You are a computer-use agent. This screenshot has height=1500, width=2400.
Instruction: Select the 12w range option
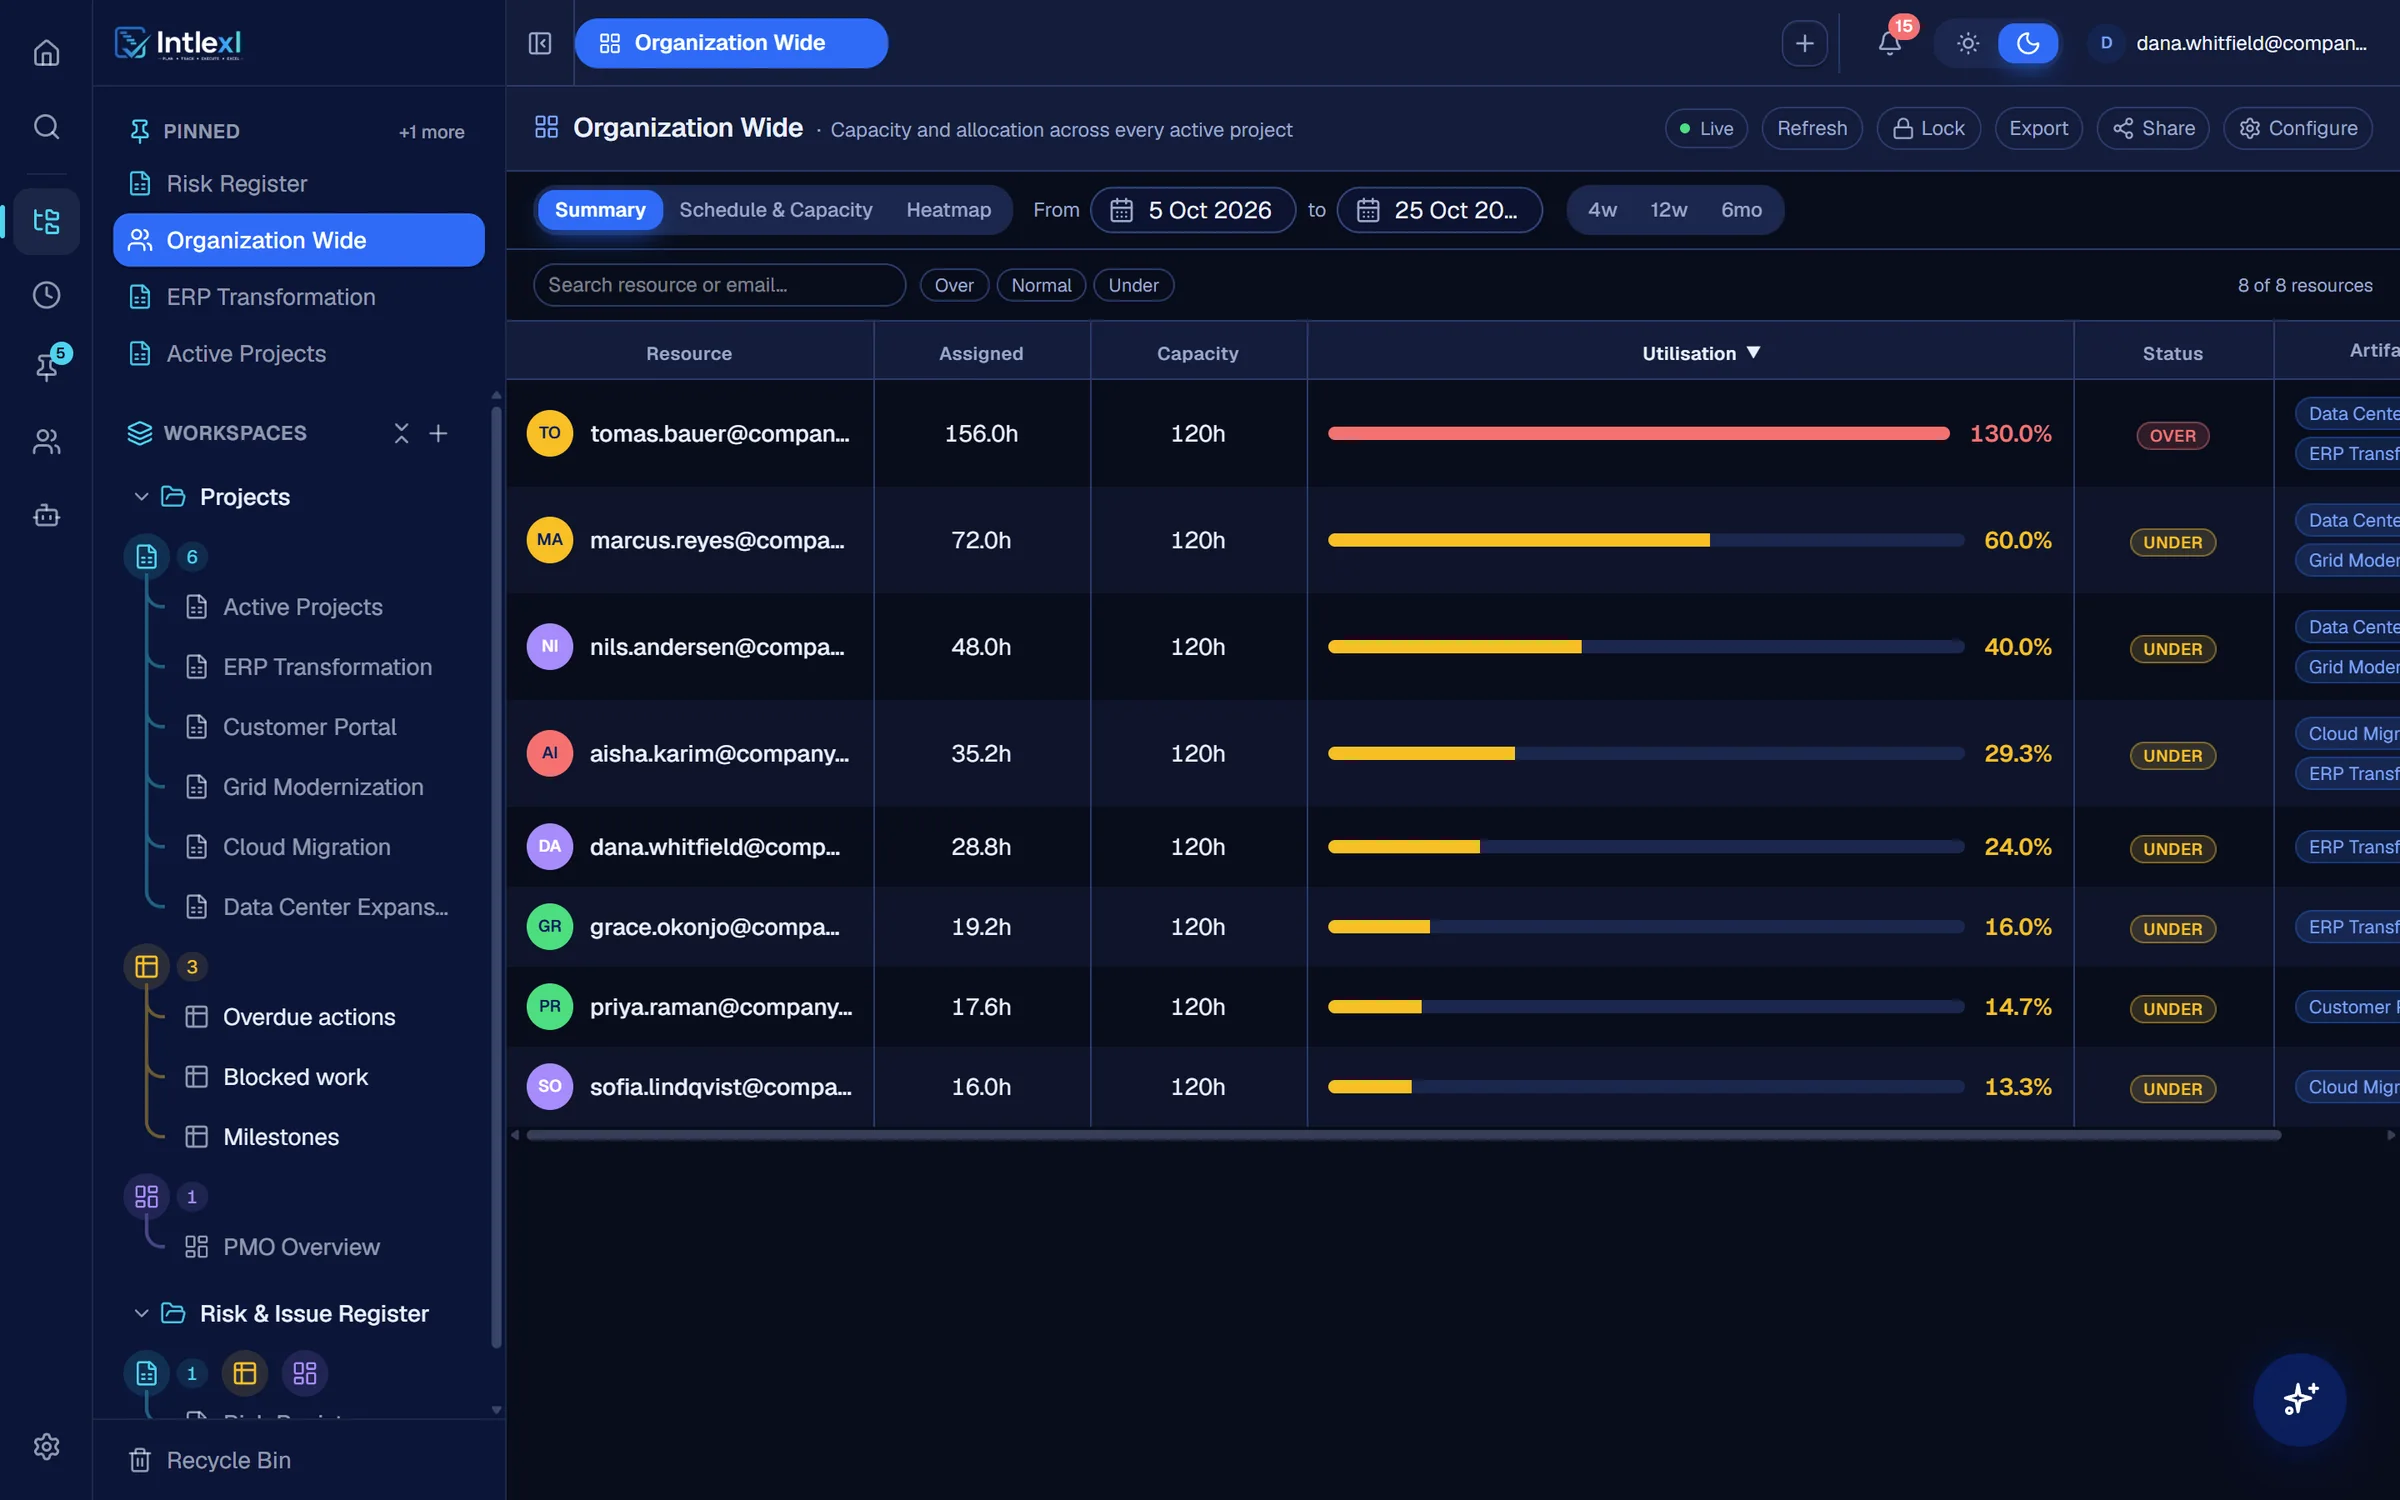pos(1668,210)
